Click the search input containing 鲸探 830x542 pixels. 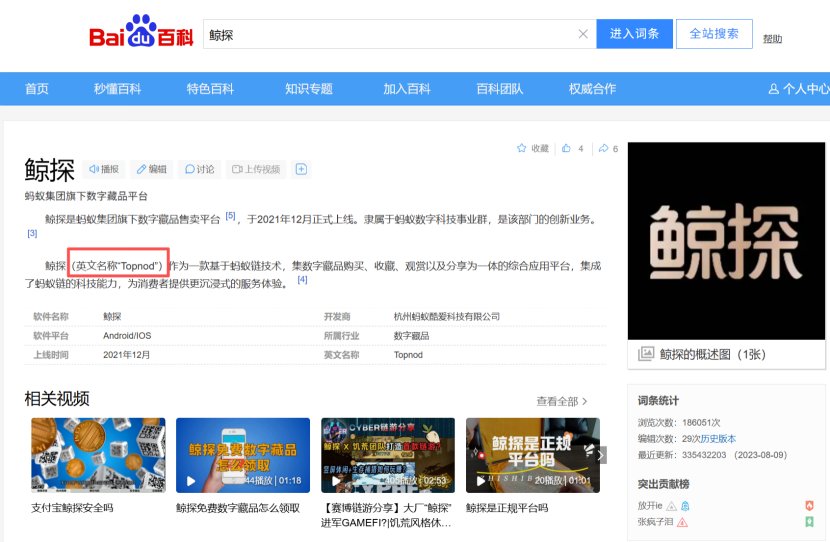pos(390,34)
